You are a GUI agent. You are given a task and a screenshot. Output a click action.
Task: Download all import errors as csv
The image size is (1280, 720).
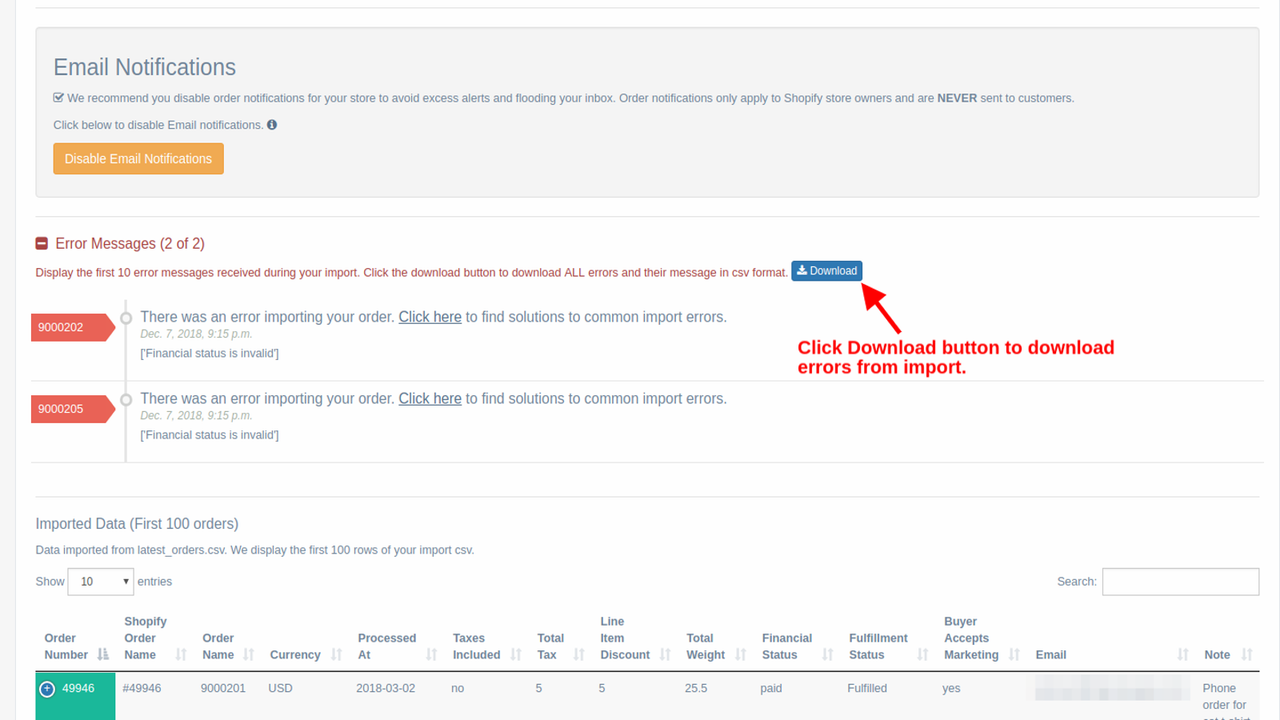[x=827, y=270]
